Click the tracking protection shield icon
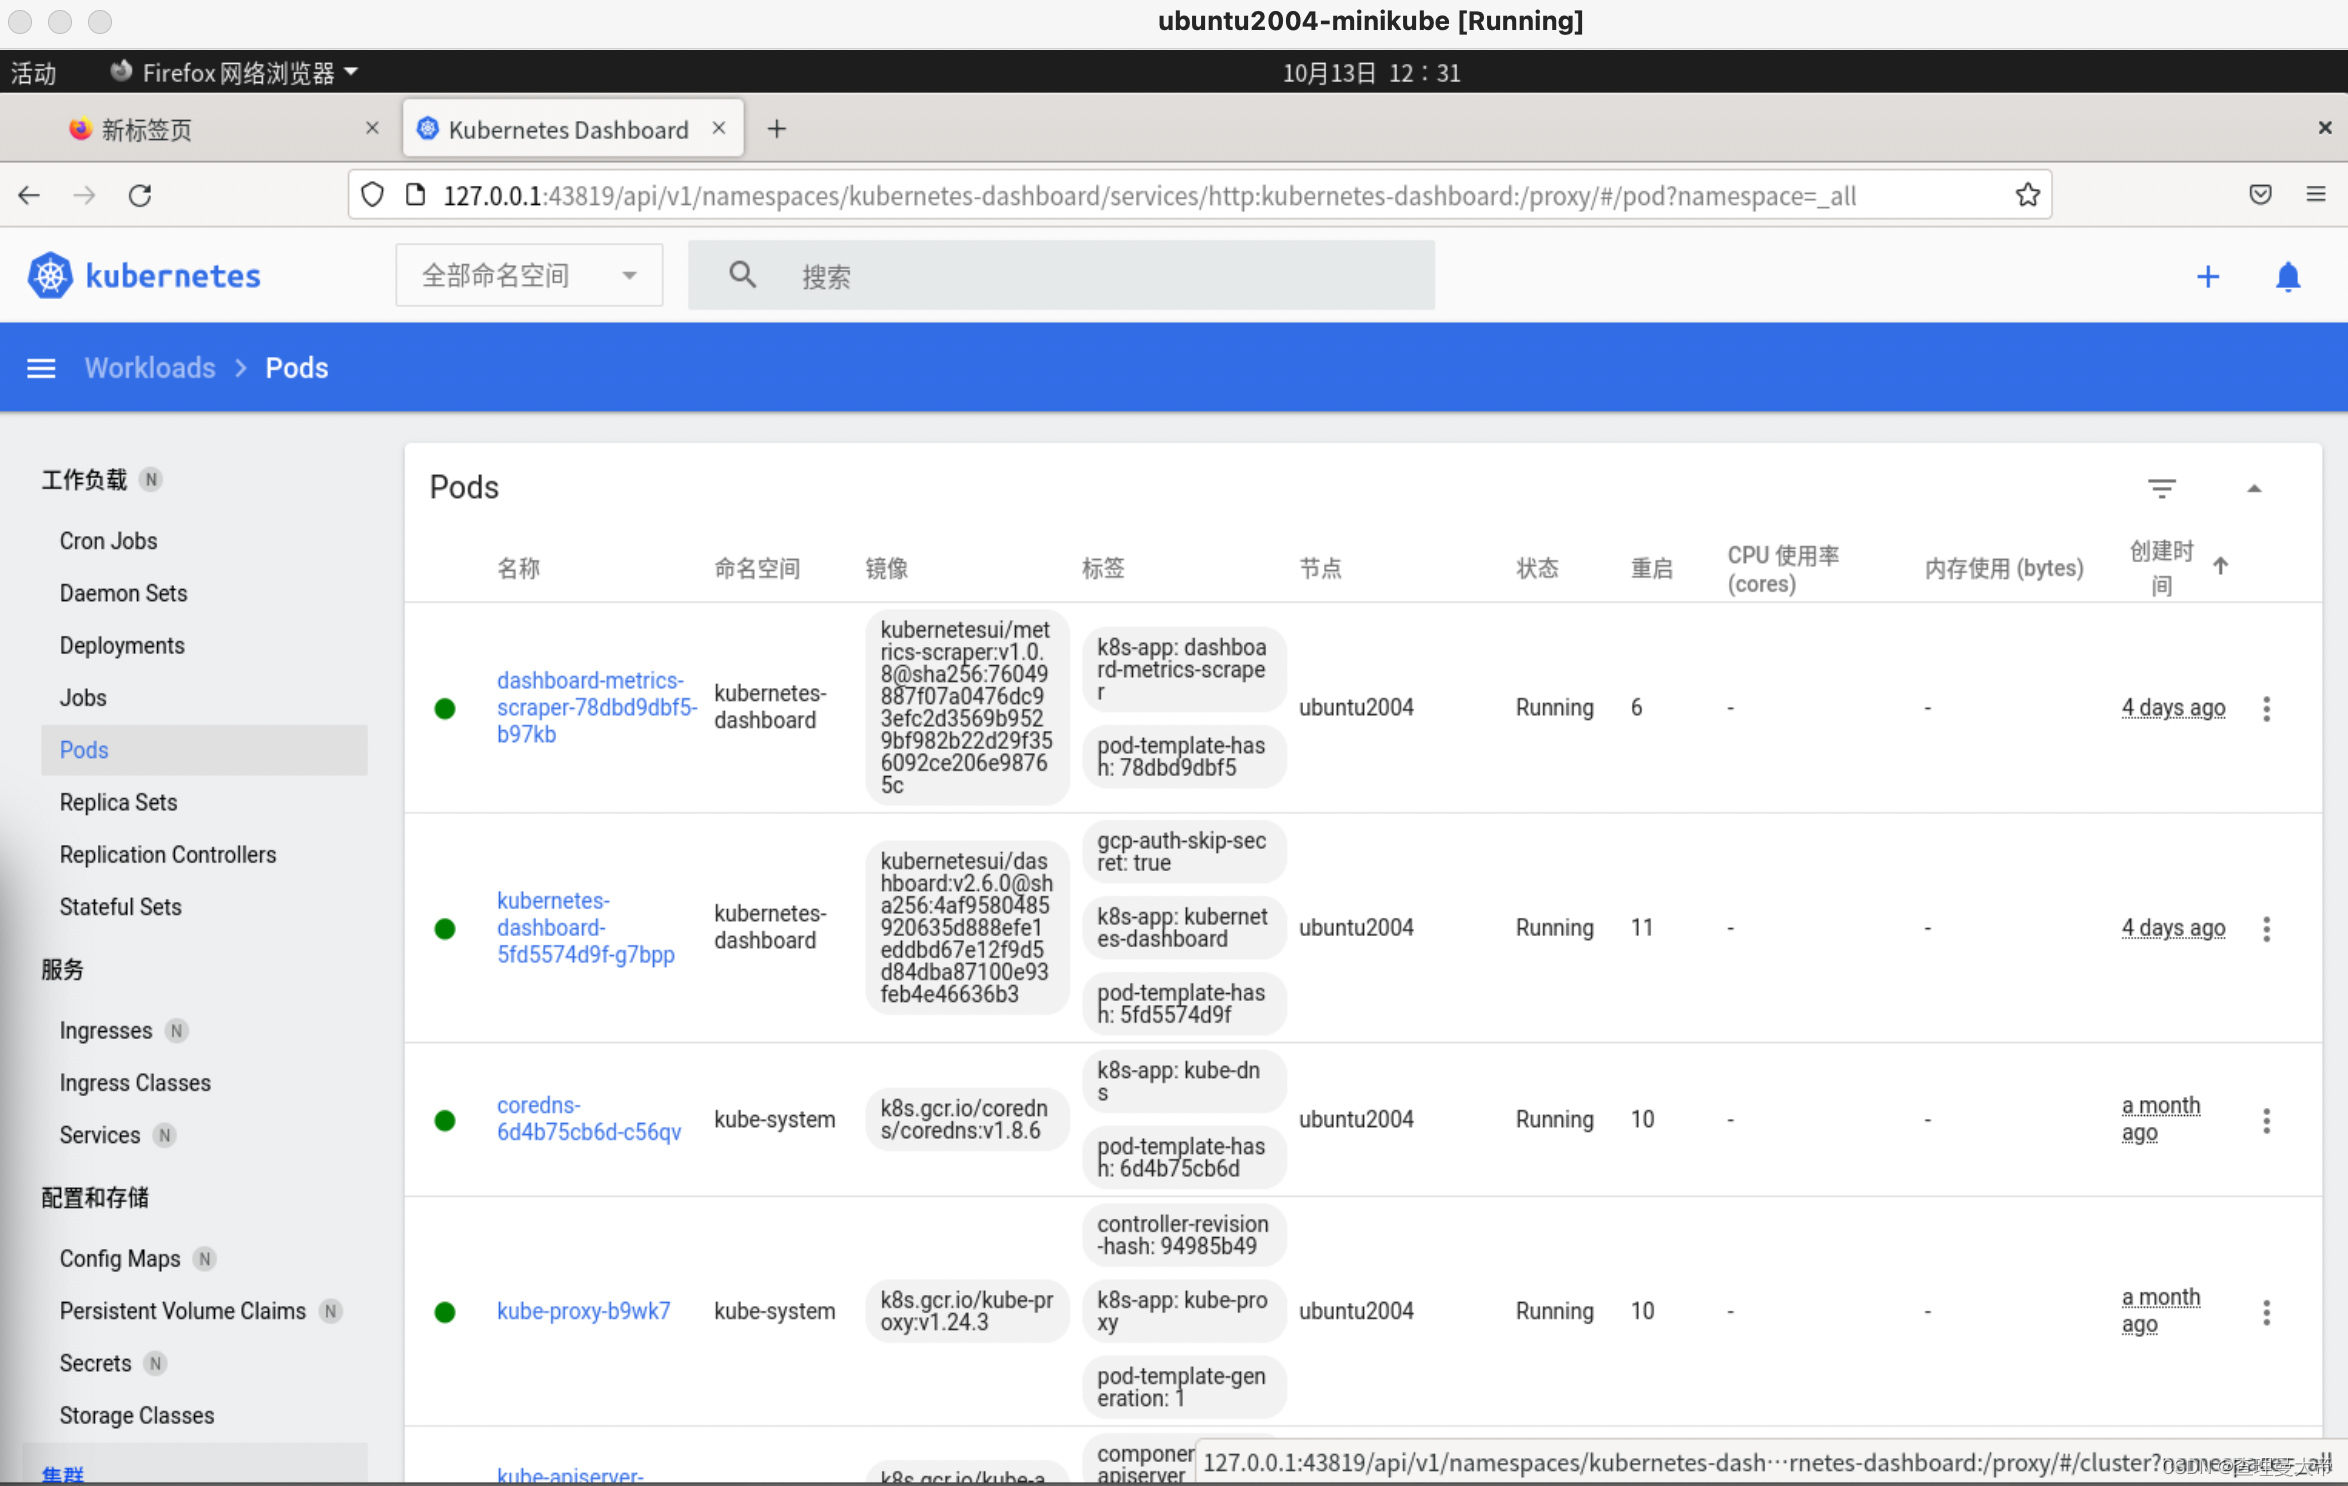The height and width of the screenshot is (1486, 2348). coord(372,195)
